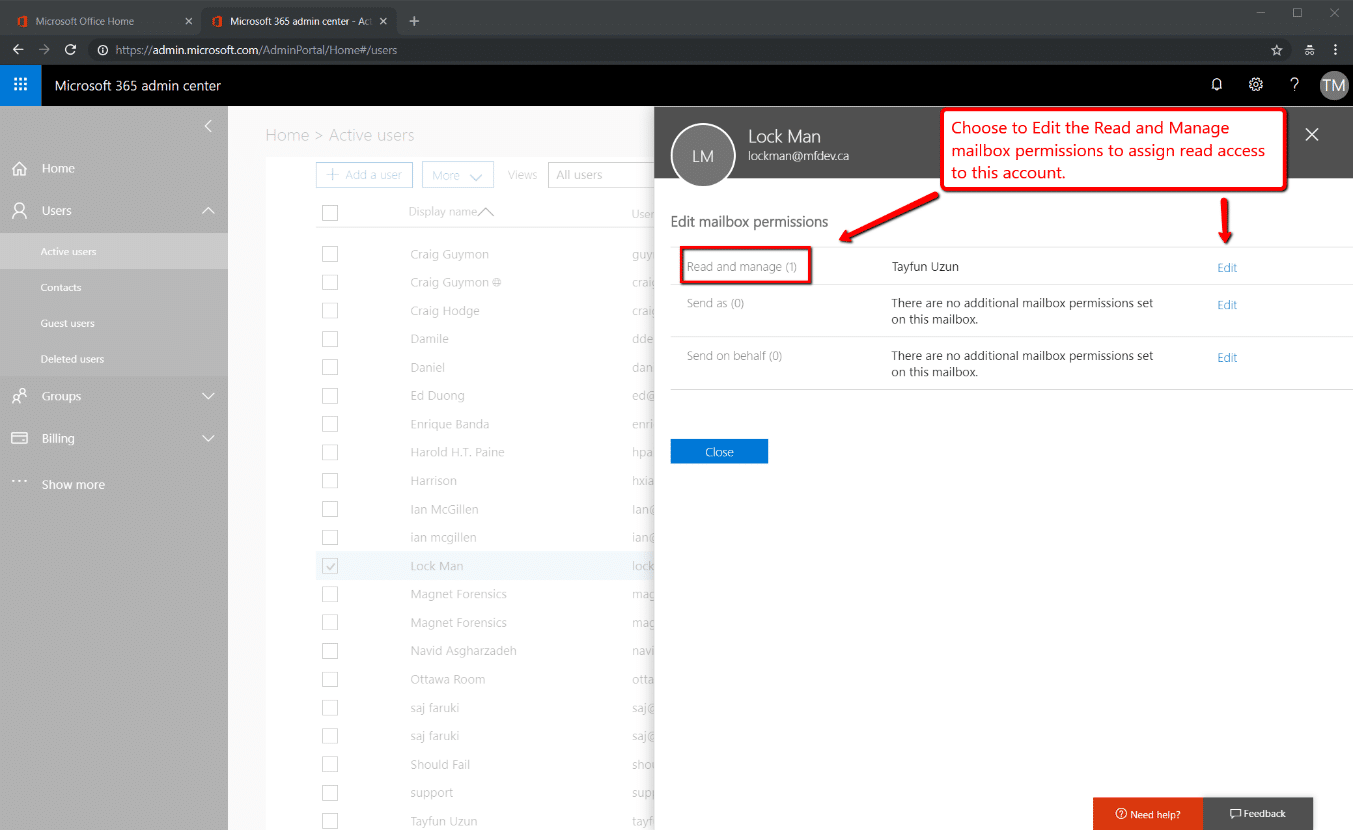Open the Views All users dropdown
This screenshot has width=1353, height=830.
(600, 175)
